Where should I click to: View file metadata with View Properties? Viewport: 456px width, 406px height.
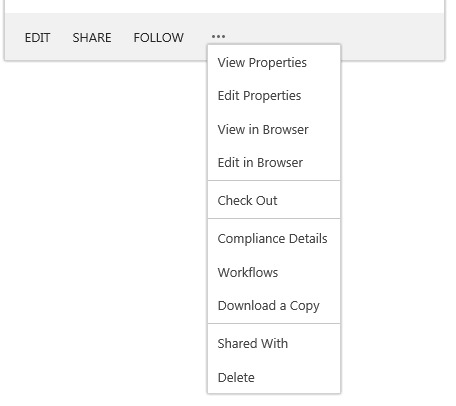(274, 63)
